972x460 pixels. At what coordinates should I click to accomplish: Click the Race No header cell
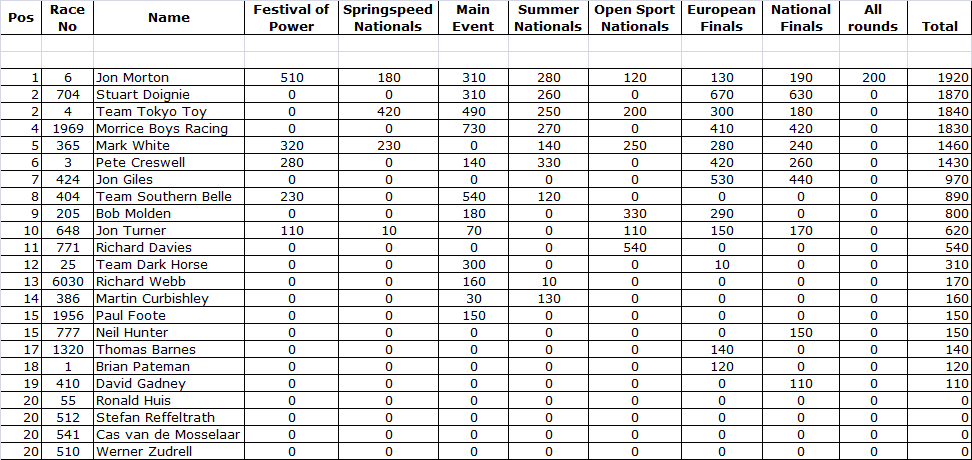click(x=68, y=18)
